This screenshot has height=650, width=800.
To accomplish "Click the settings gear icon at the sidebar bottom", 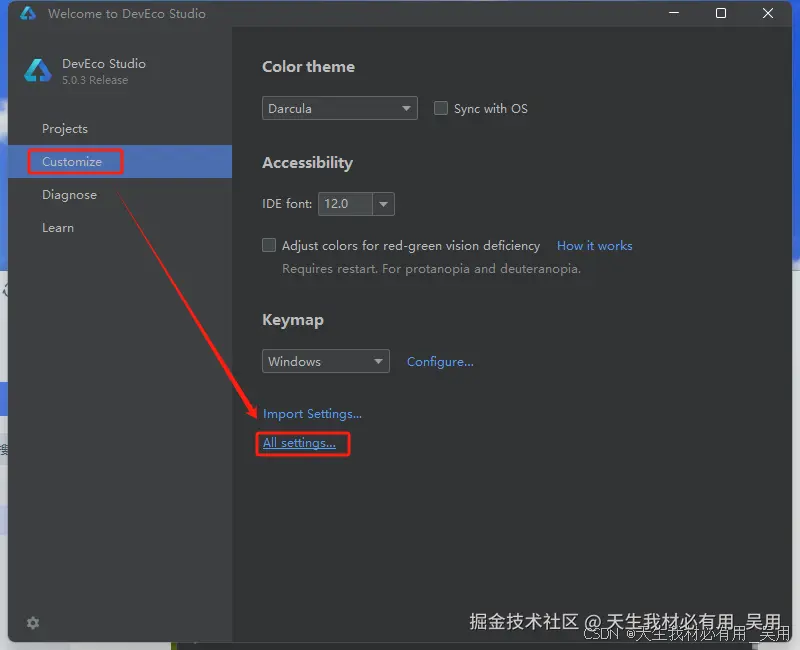I will [33, 622].
